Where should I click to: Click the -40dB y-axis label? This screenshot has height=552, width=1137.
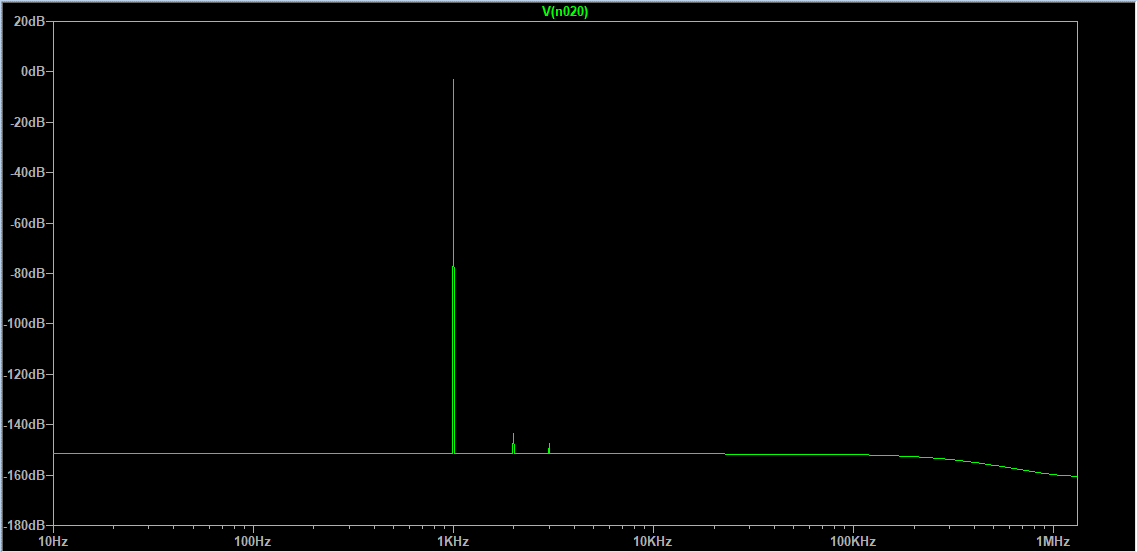point(29,172)
